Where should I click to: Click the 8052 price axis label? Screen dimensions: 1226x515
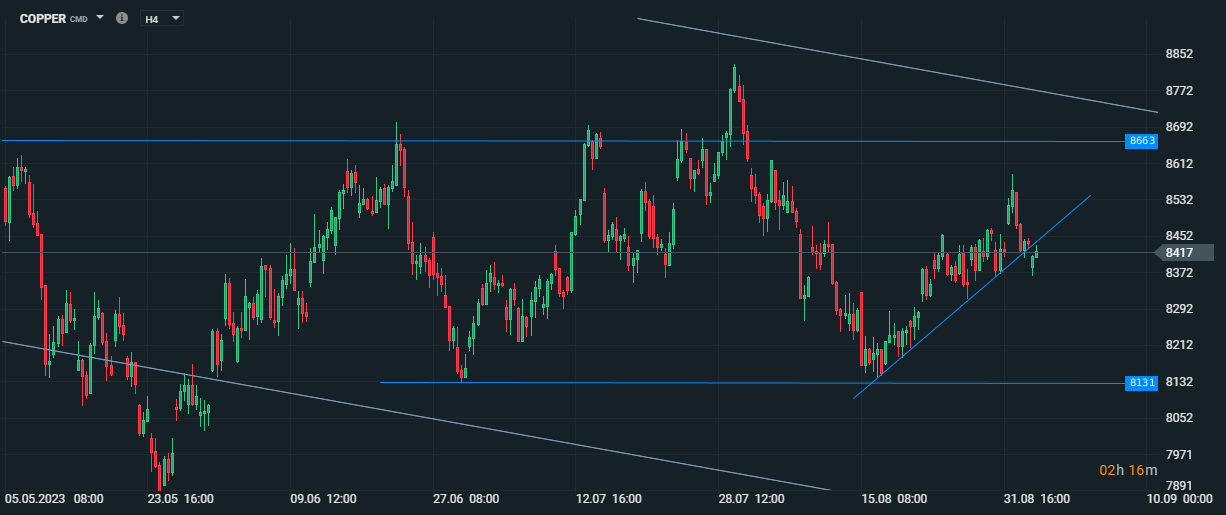point(1179,418)
